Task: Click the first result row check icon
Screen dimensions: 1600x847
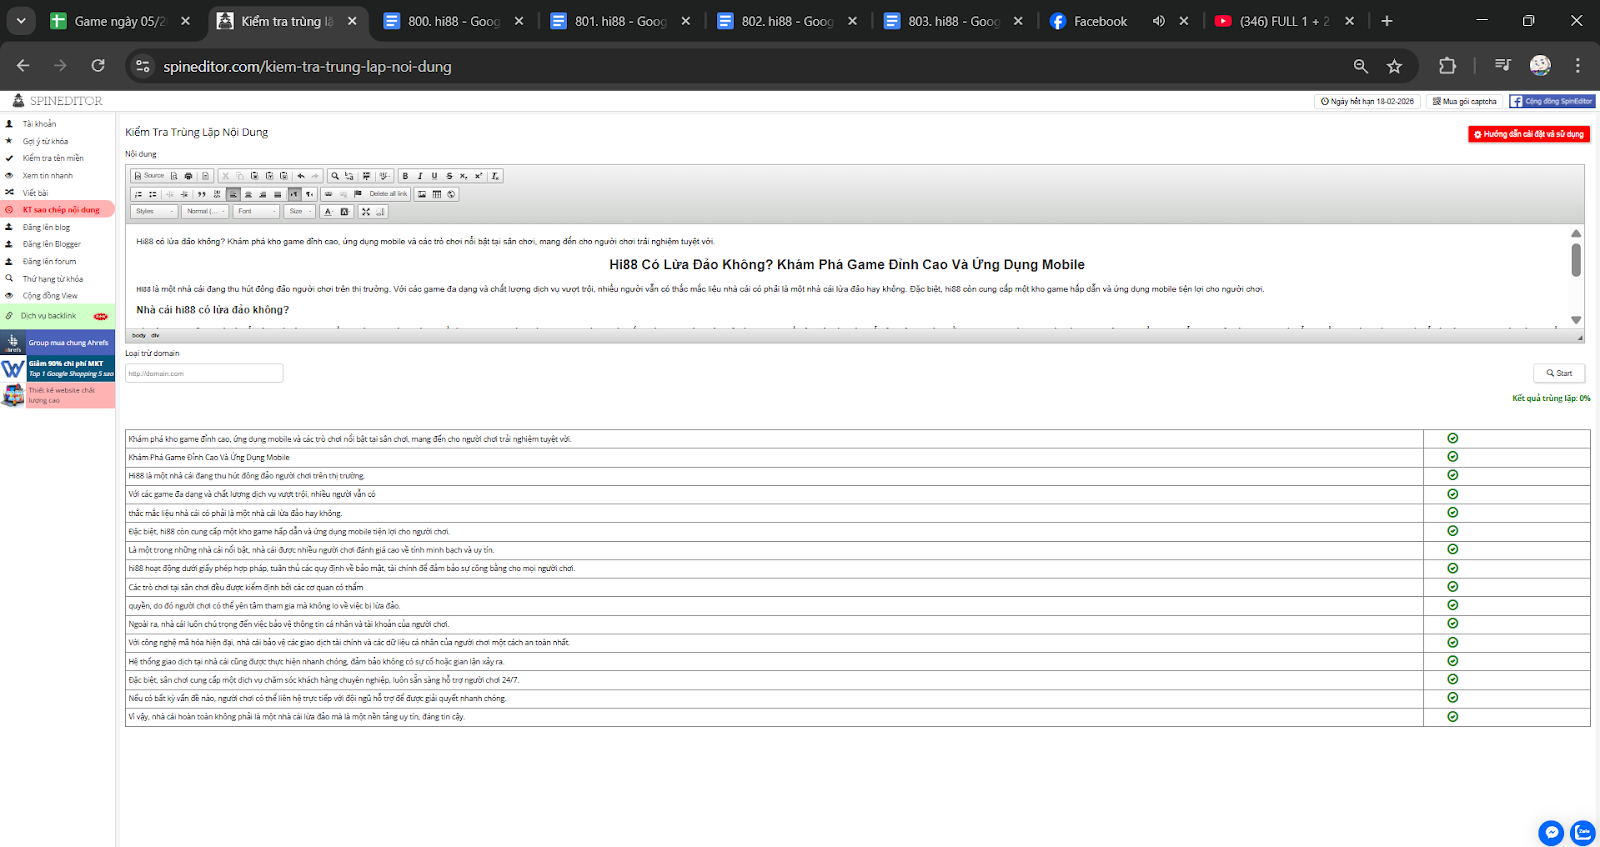Action: point(1453,438)
